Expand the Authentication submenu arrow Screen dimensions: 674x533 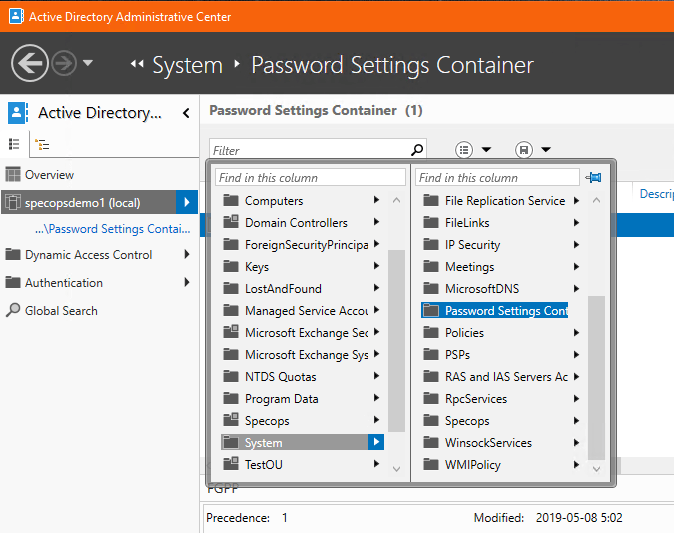(187, 282)
